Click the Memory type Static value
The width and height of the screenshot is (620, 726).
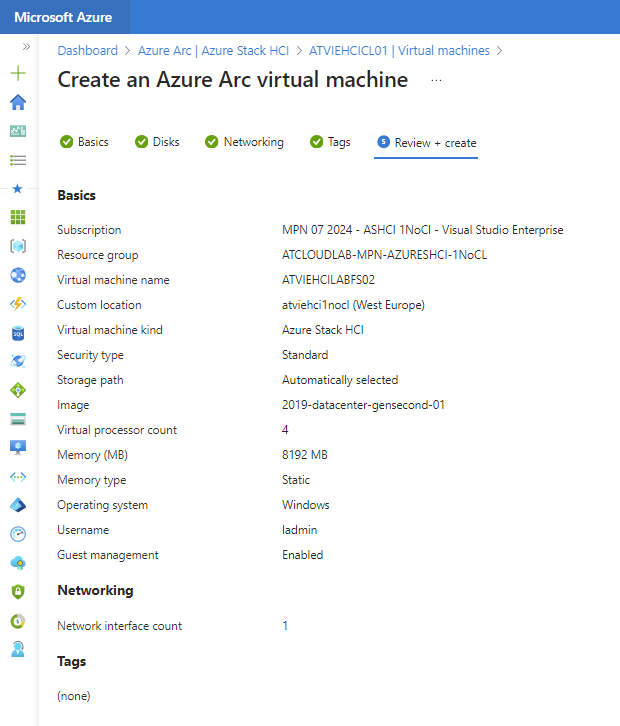tap(296, 480)
